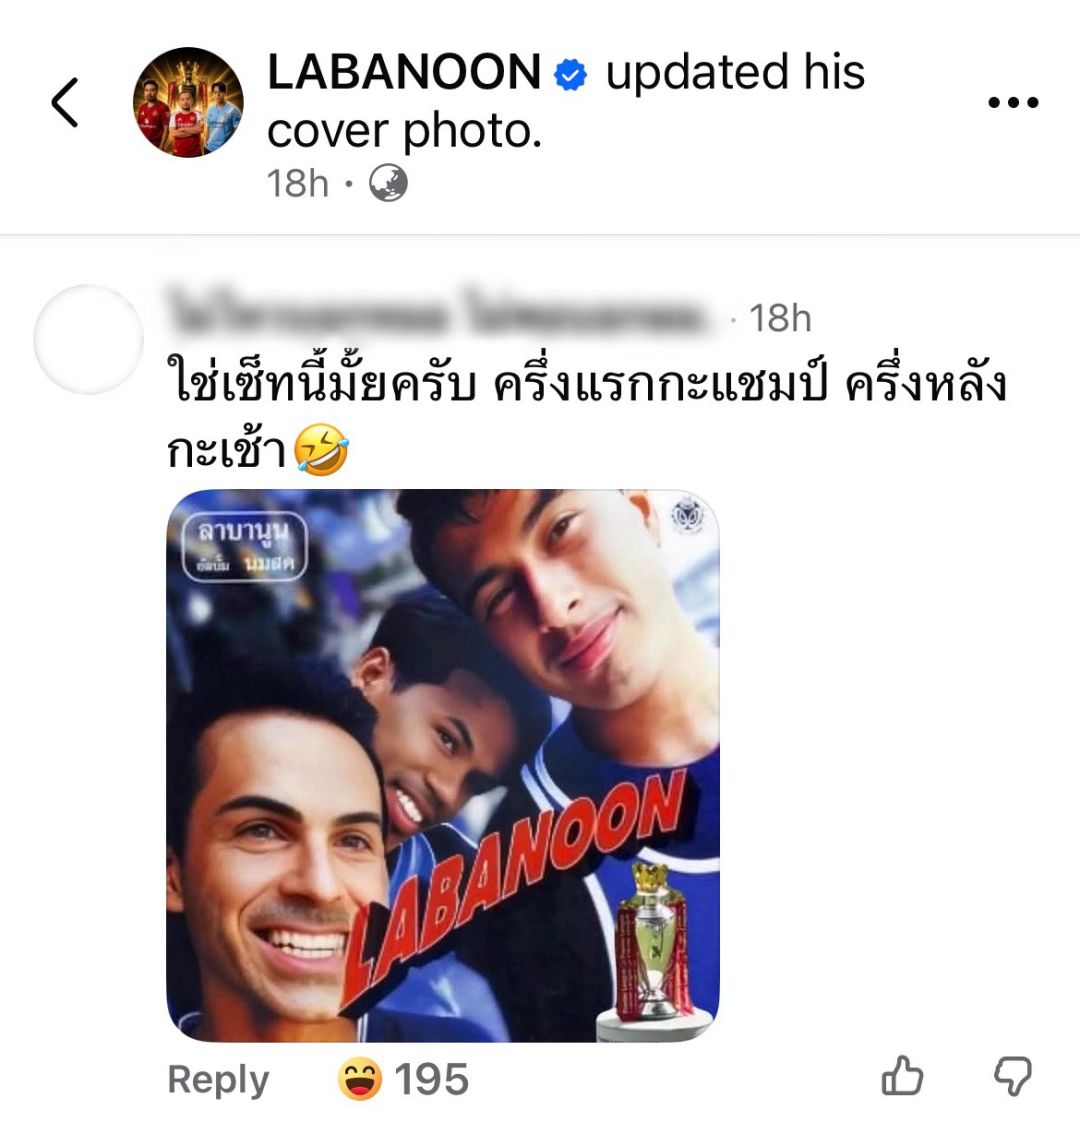Tap the Thai comment text
The height and width of the screenshot is (1134, 1080).
pyautogui.click(x=587, y=416)
